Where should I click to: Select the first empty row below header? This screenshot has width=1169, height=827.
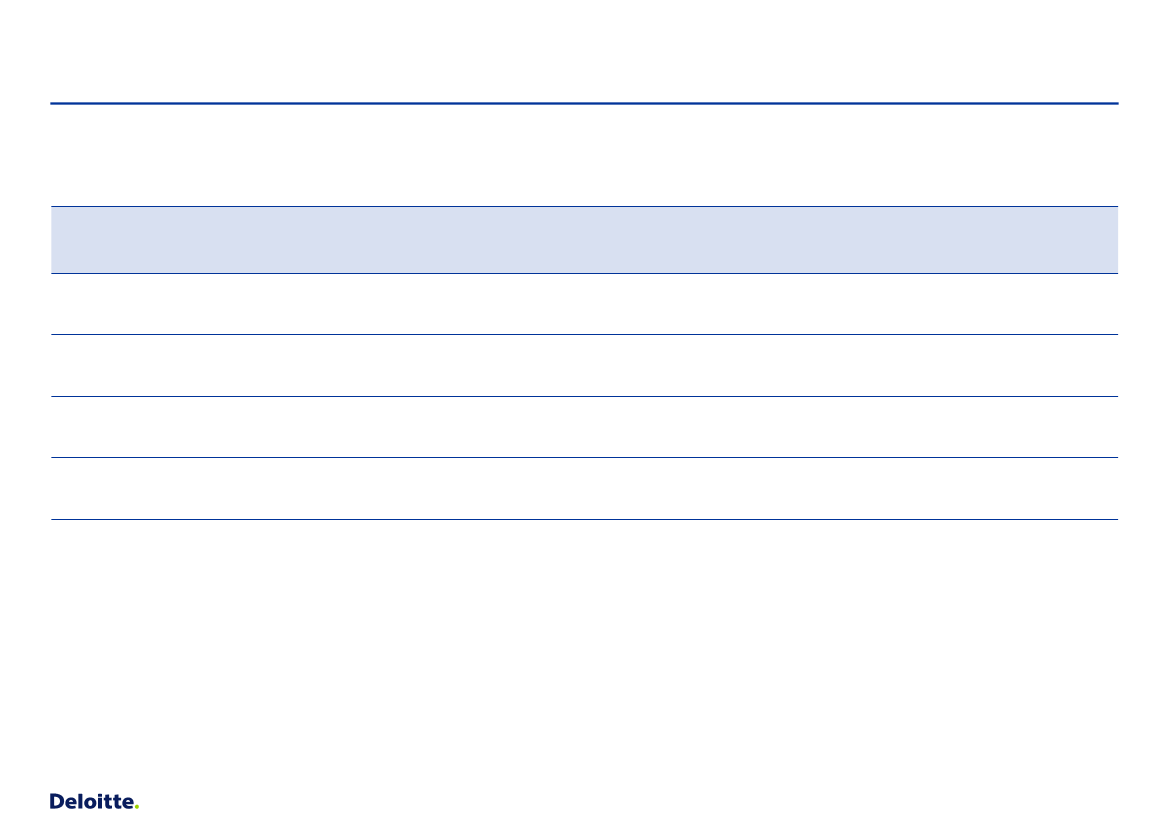[584, 304]
